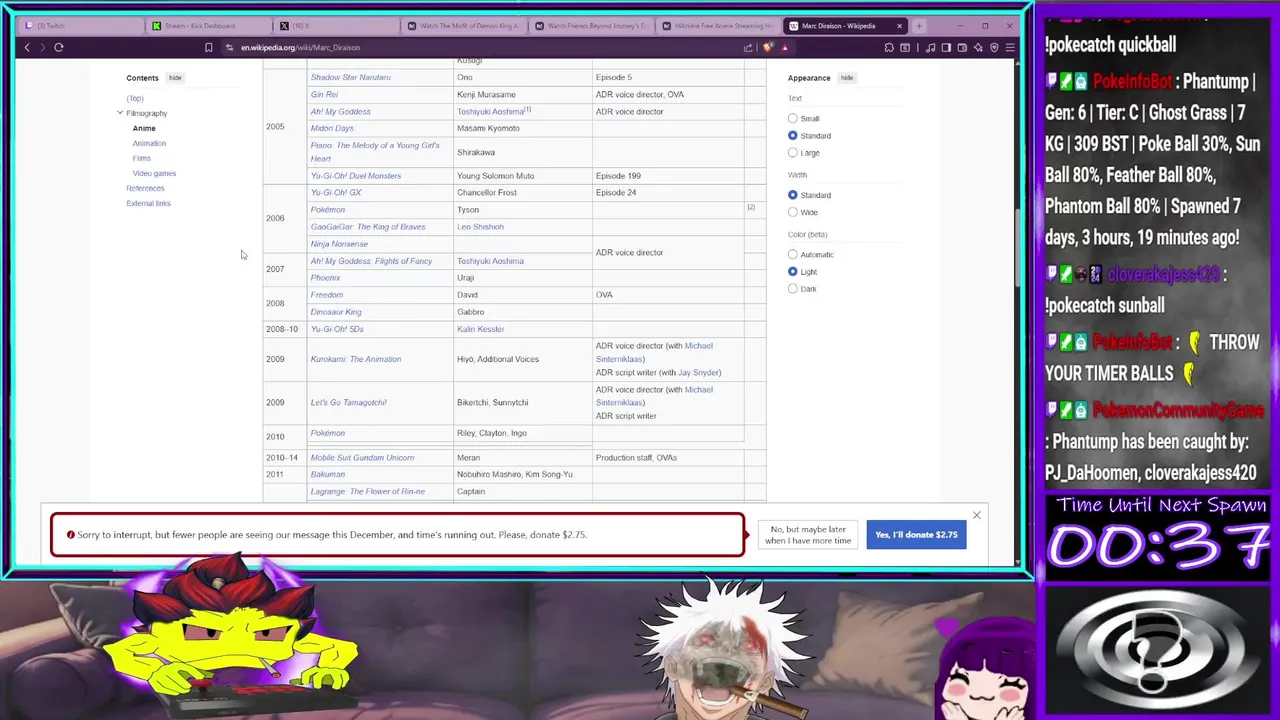This screenshot has width=1280, height=720.
Task: Jump to (Top) in contents
Action: 135,98
